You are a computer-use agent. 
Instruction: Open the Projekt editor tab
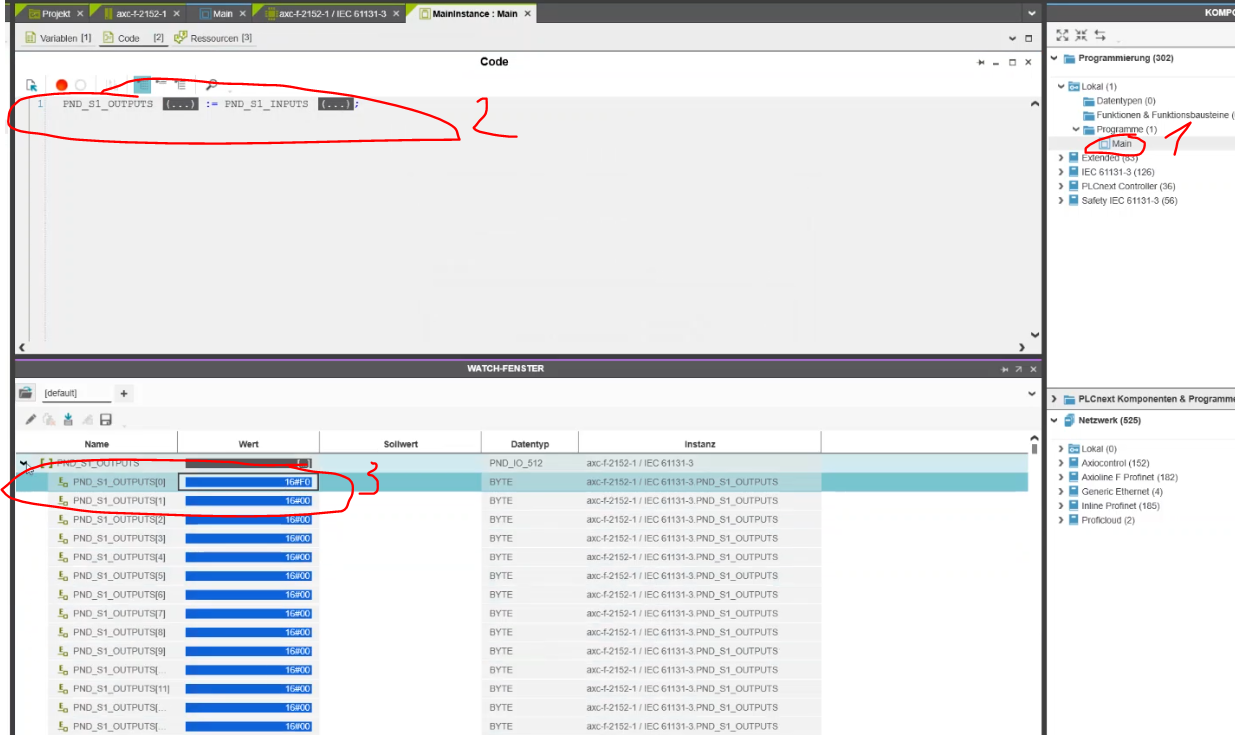coord(57,14)
